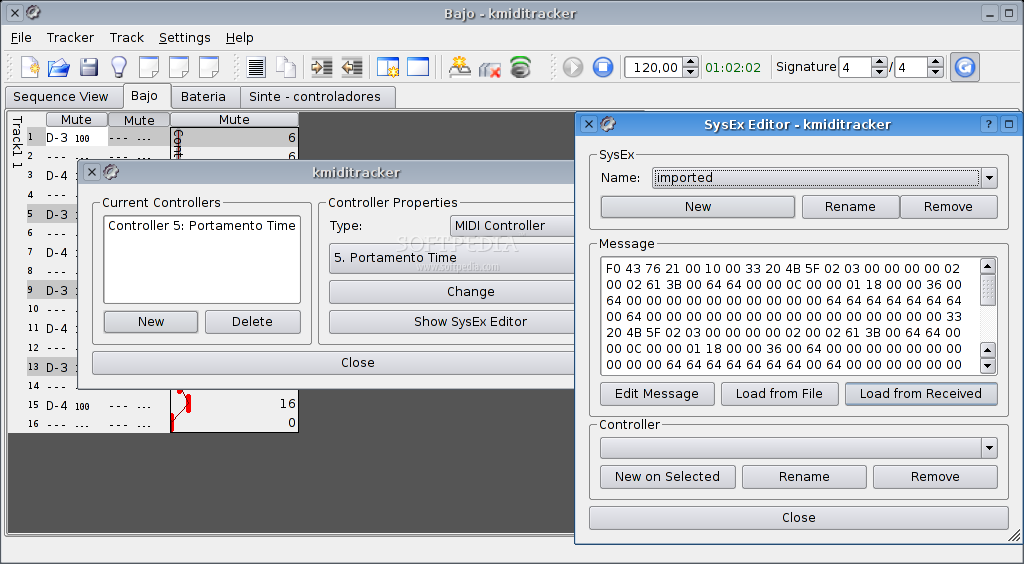
Task: Click the remove row left-arrow icon
Action: coord(352,67)
